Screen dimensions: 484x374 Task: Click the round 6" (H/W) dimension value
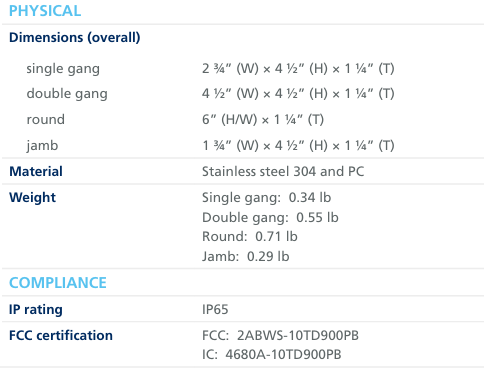click(x=263, y=120)
